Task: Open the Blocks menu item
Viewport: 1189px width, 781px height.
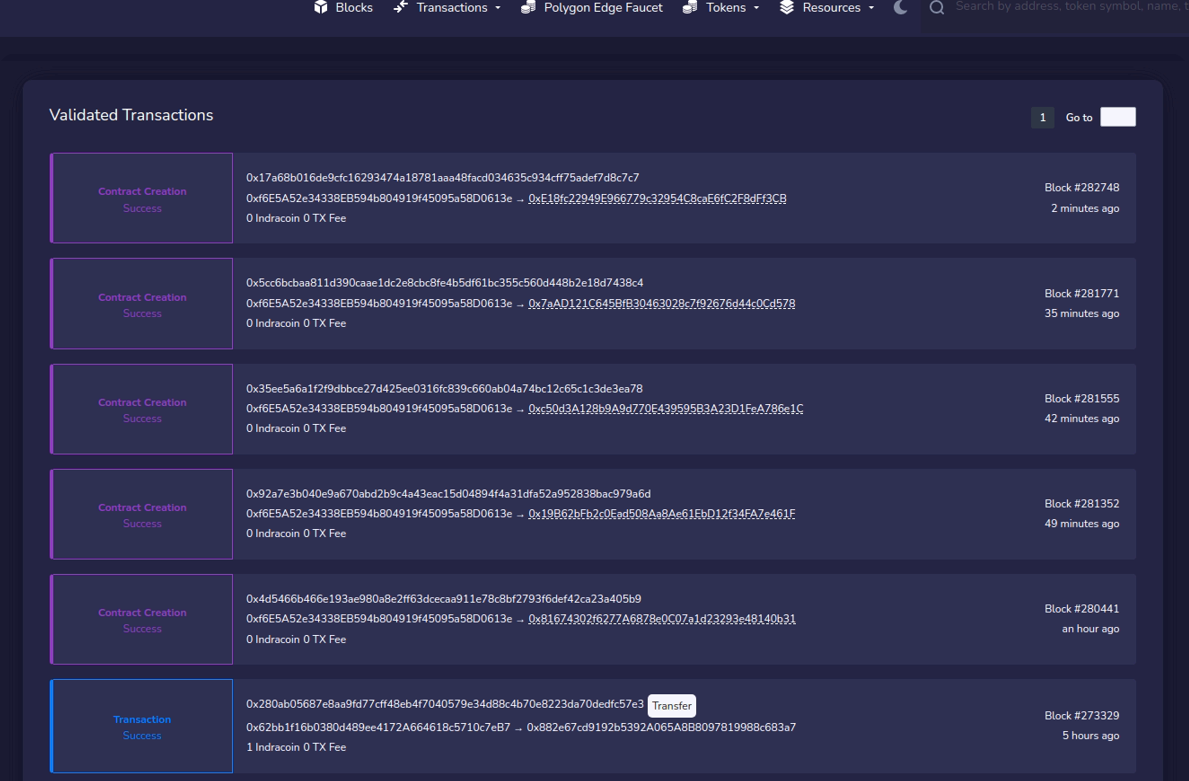Action: coord(354,7)
